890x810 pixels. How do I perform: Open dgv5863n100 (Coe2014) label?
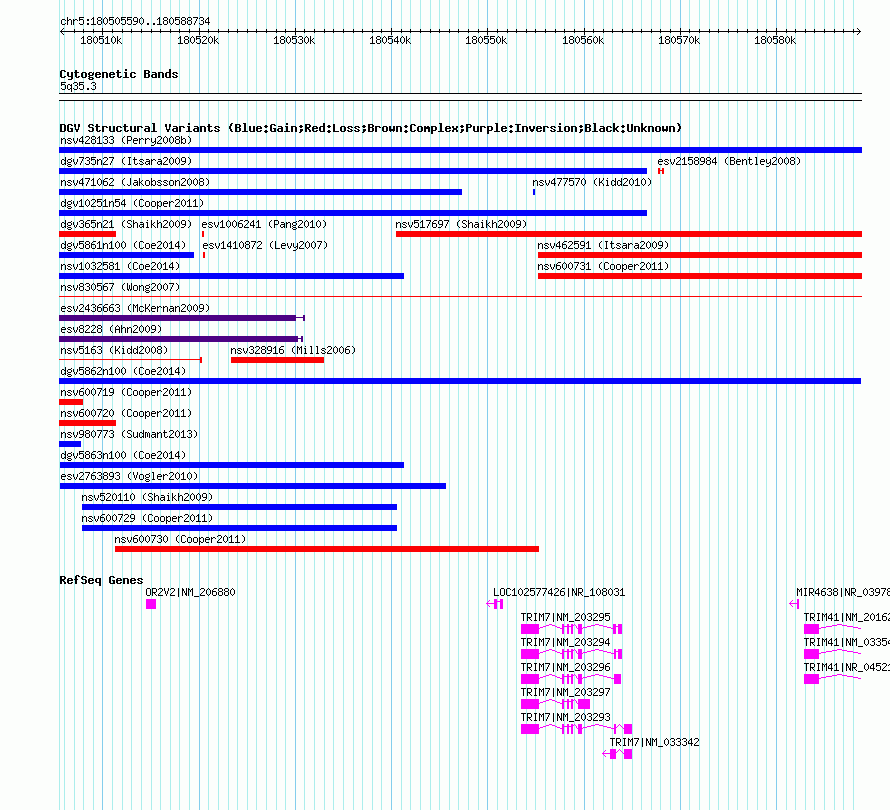pyautogui.click(x=123, y=455)
